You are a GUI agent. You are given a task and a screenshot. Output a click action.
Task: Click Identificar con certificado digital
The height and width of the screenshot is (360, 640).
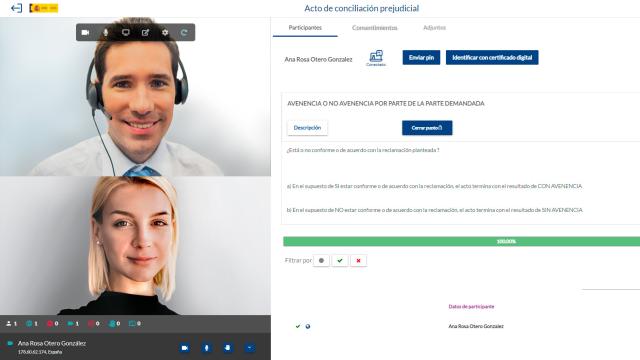click(x=492, y=58)
